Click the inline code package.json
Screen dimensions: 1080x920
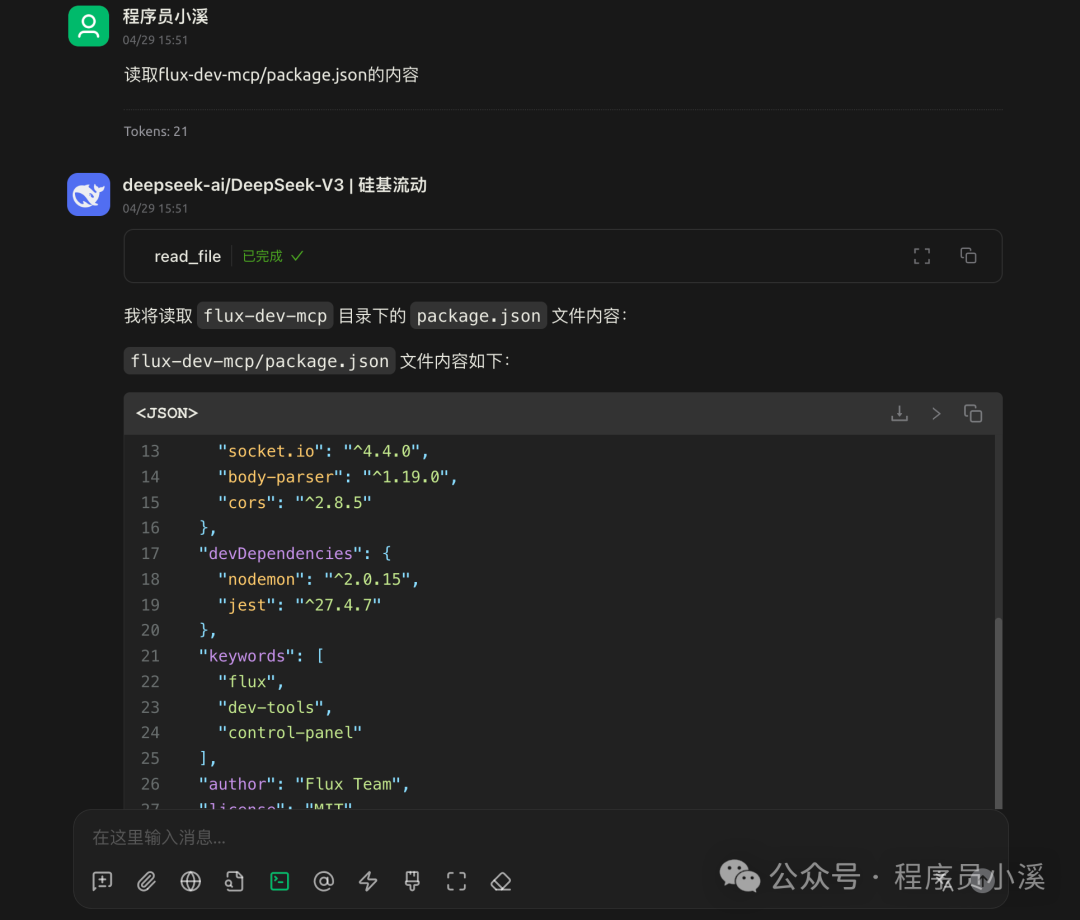pyautogui.click(x=479, y=315)
